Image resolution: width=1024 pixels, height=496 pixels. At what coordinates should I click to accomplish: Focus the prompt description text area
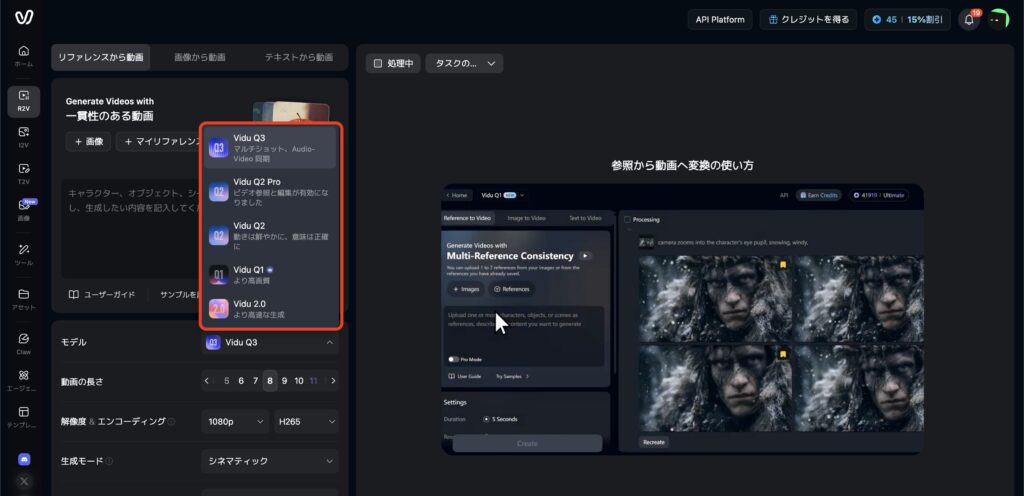click(x=131, y=228)
